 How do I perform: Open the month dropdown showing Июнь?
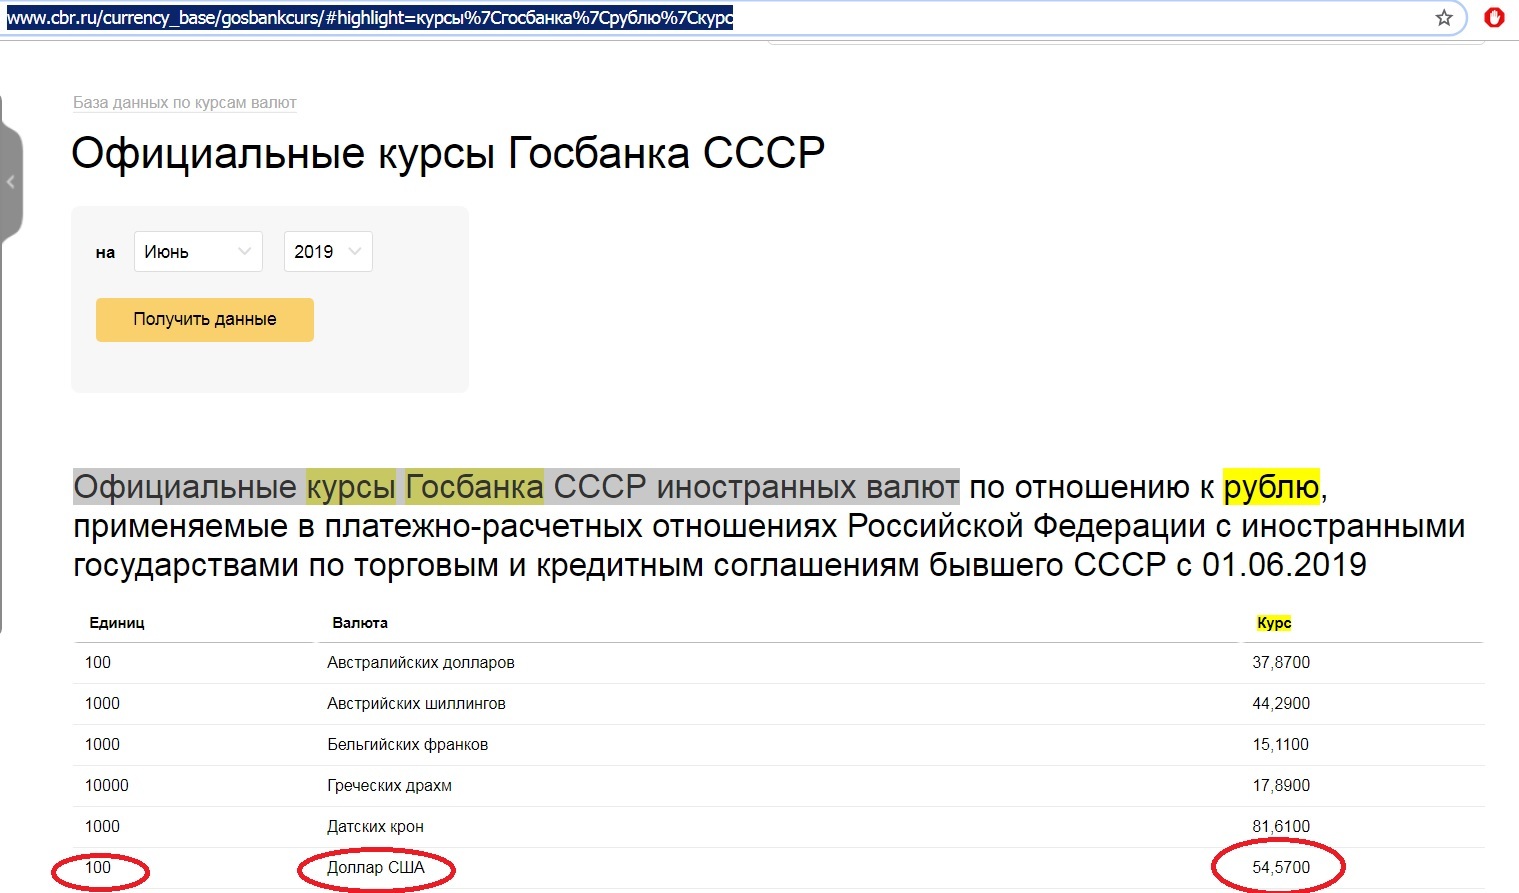[198, 252]
